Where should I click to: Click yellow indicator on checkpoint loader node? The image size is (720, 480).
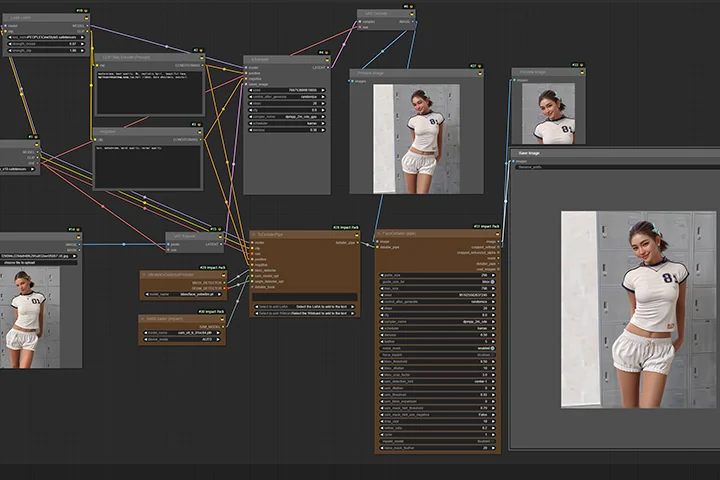coord(37,144)
